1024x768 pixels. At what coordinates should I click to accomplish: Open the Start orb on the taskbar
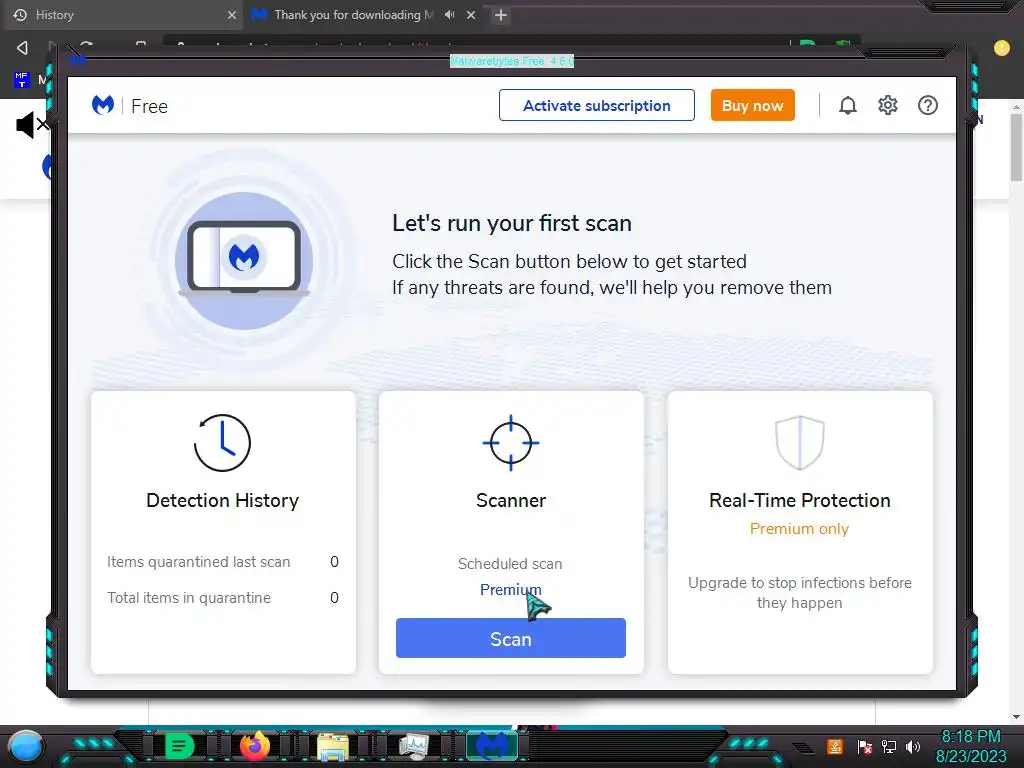pyautogui.click(x=26, y=746)
